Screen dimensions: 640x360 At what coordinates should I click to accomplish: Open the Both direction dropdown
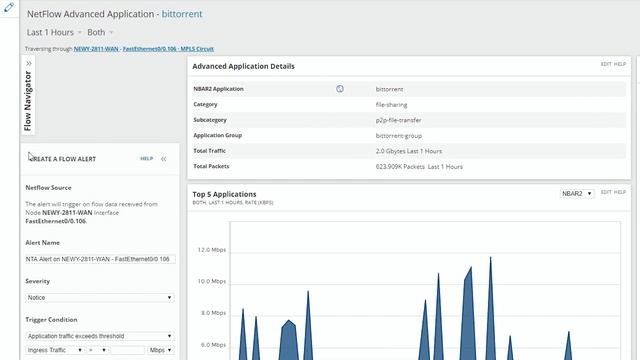point(100,32)
